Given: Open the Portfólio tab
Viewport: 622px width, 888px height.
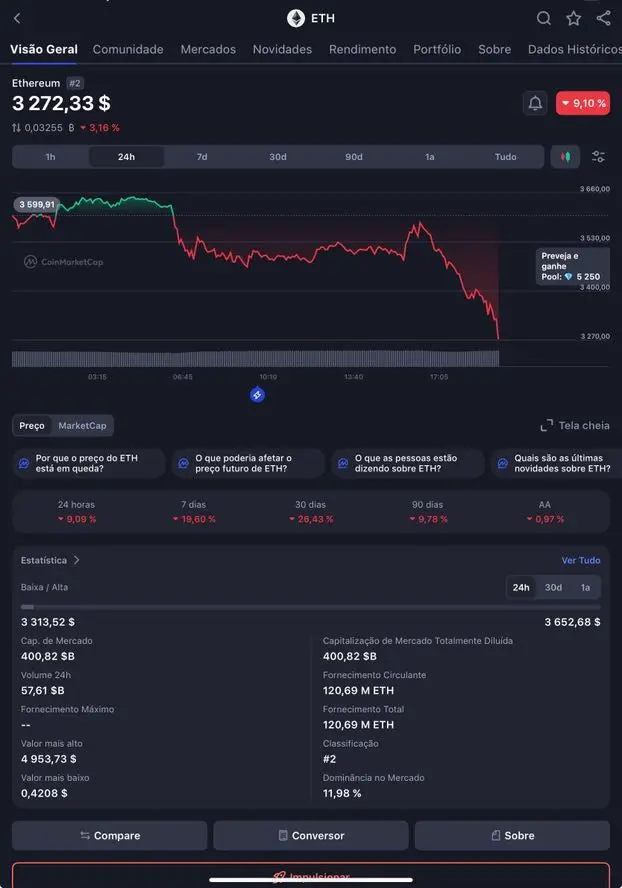Looking at the screenshot, I should (437, 49).
